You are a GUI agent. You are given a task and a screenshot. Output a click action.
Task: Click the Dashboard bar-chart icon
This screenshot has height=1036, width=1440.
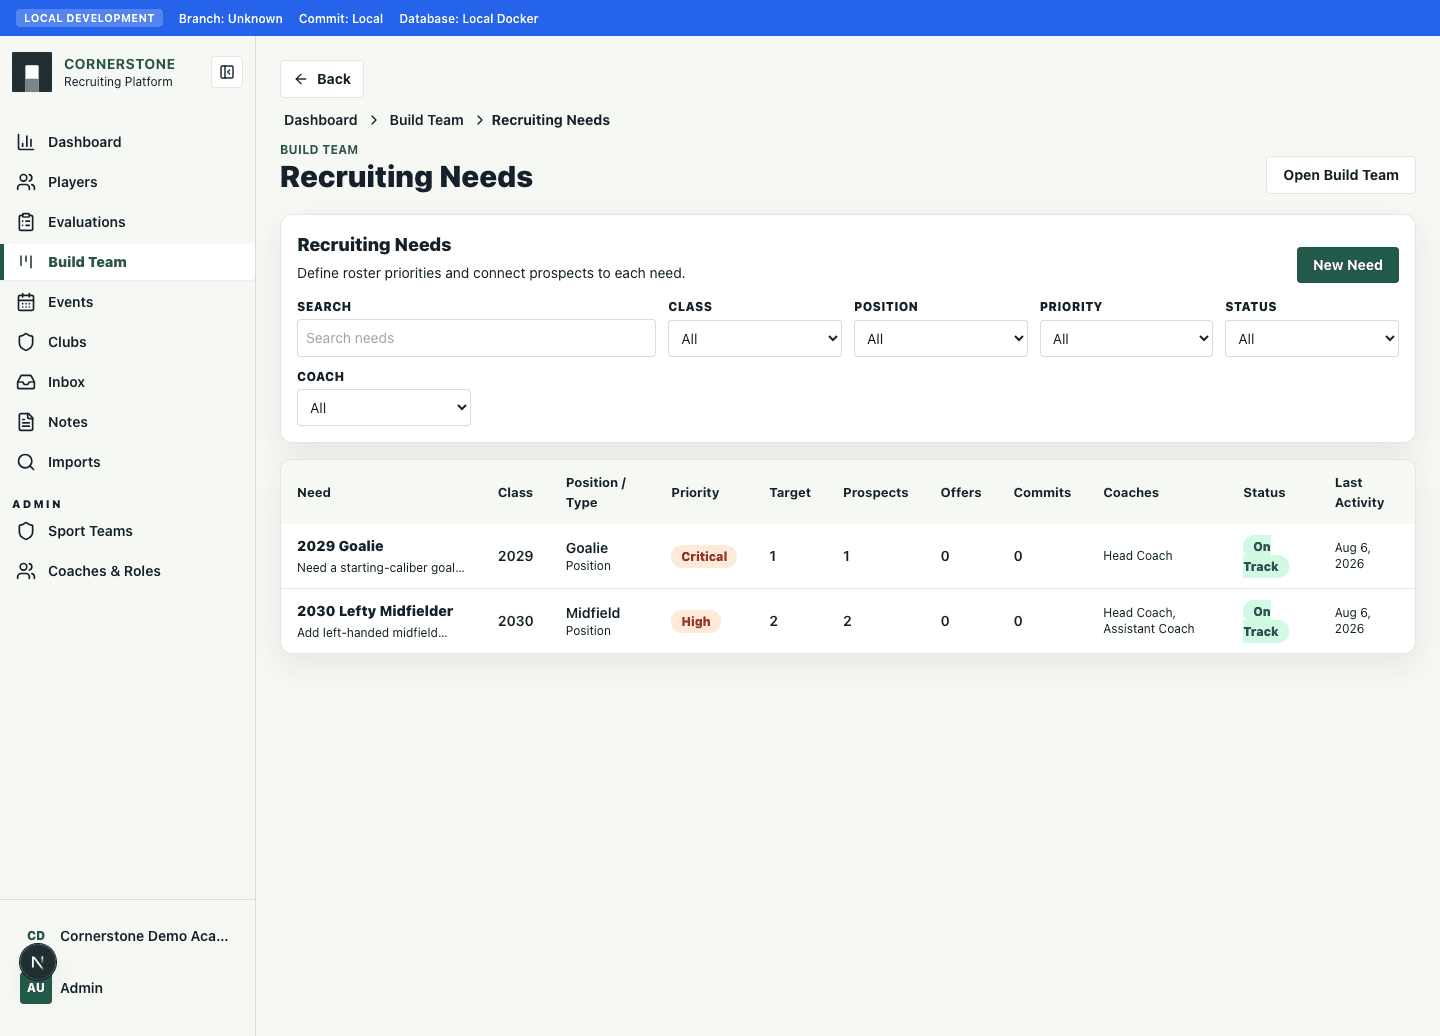26,142
